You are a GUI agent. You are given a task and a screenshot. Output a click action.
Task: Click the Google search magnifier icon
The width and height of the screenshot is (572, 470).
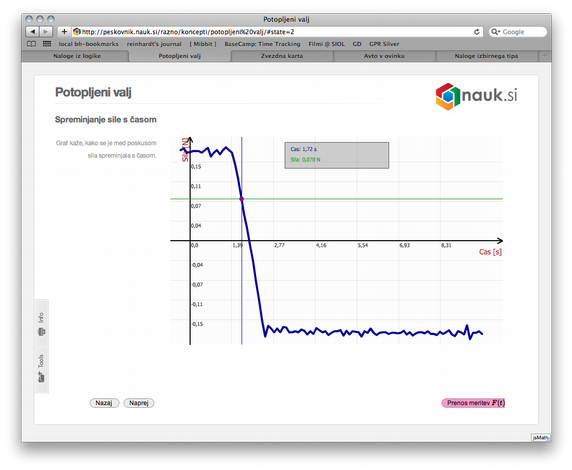(x=495, y=32)
